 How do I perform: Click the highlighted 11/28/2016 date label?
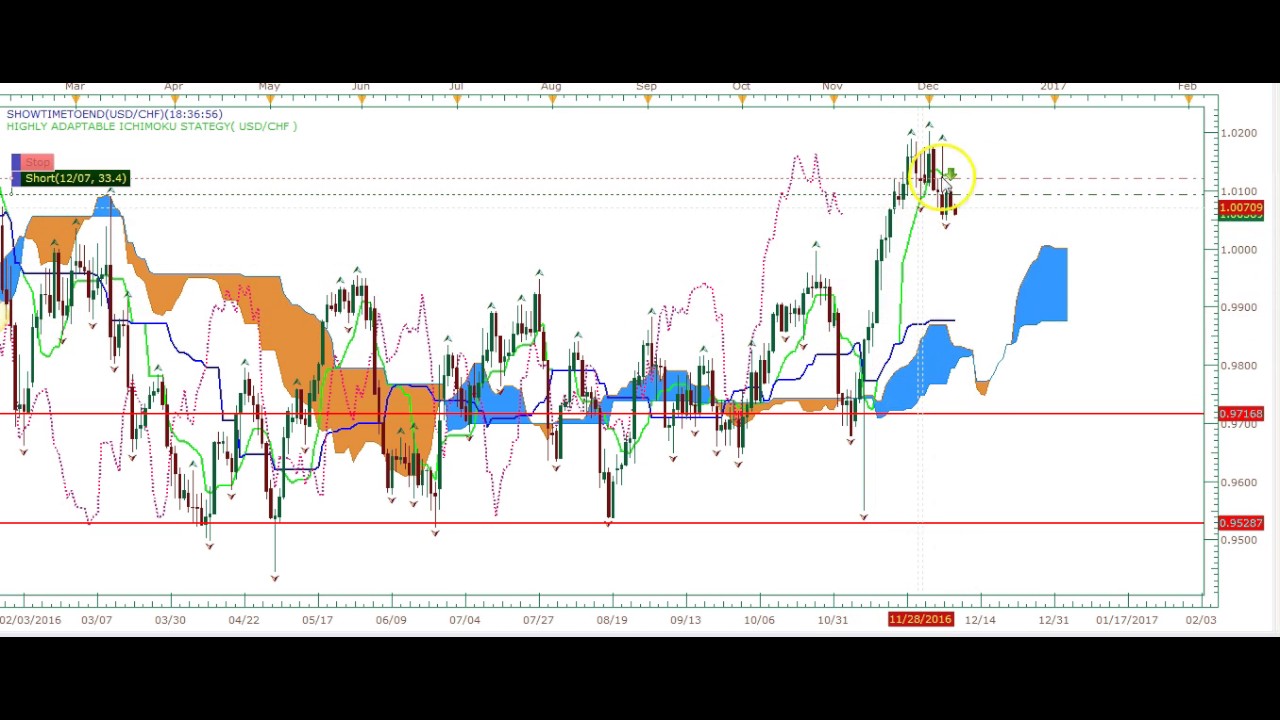tap(920, 620)
